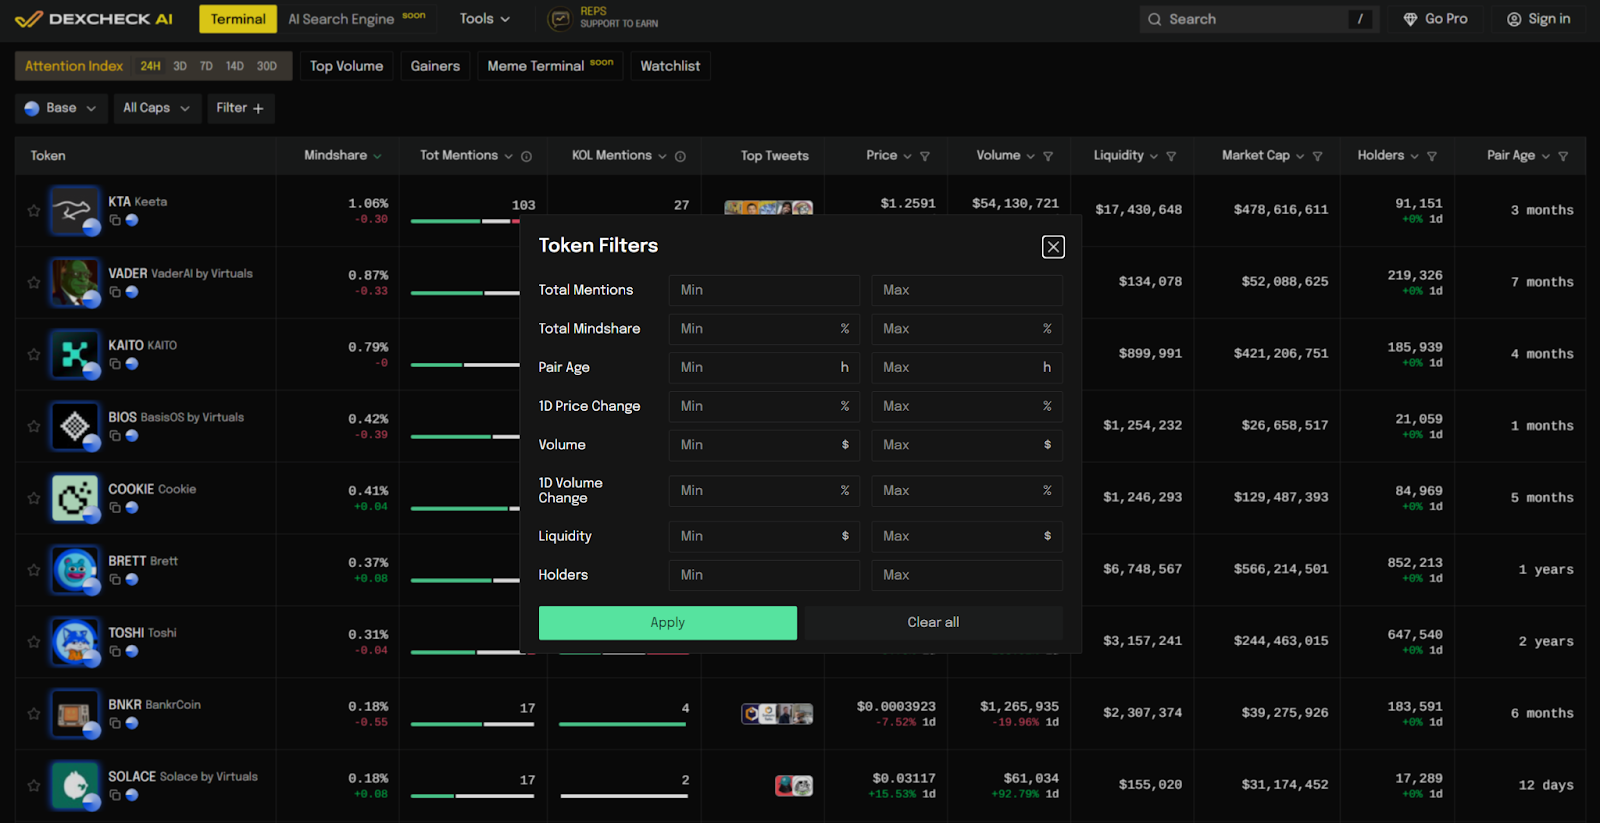Click the VADER token avatar

[75, 283]
